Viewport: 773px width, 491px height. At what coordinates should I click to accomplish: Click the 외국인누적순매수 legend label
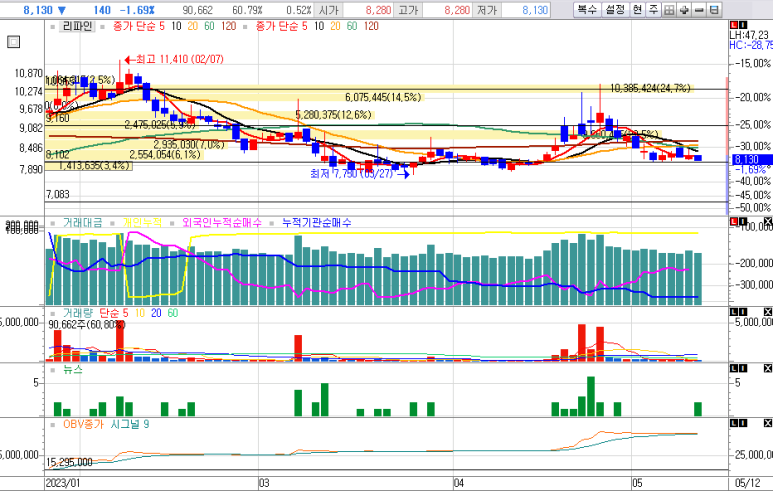point(222,223)
